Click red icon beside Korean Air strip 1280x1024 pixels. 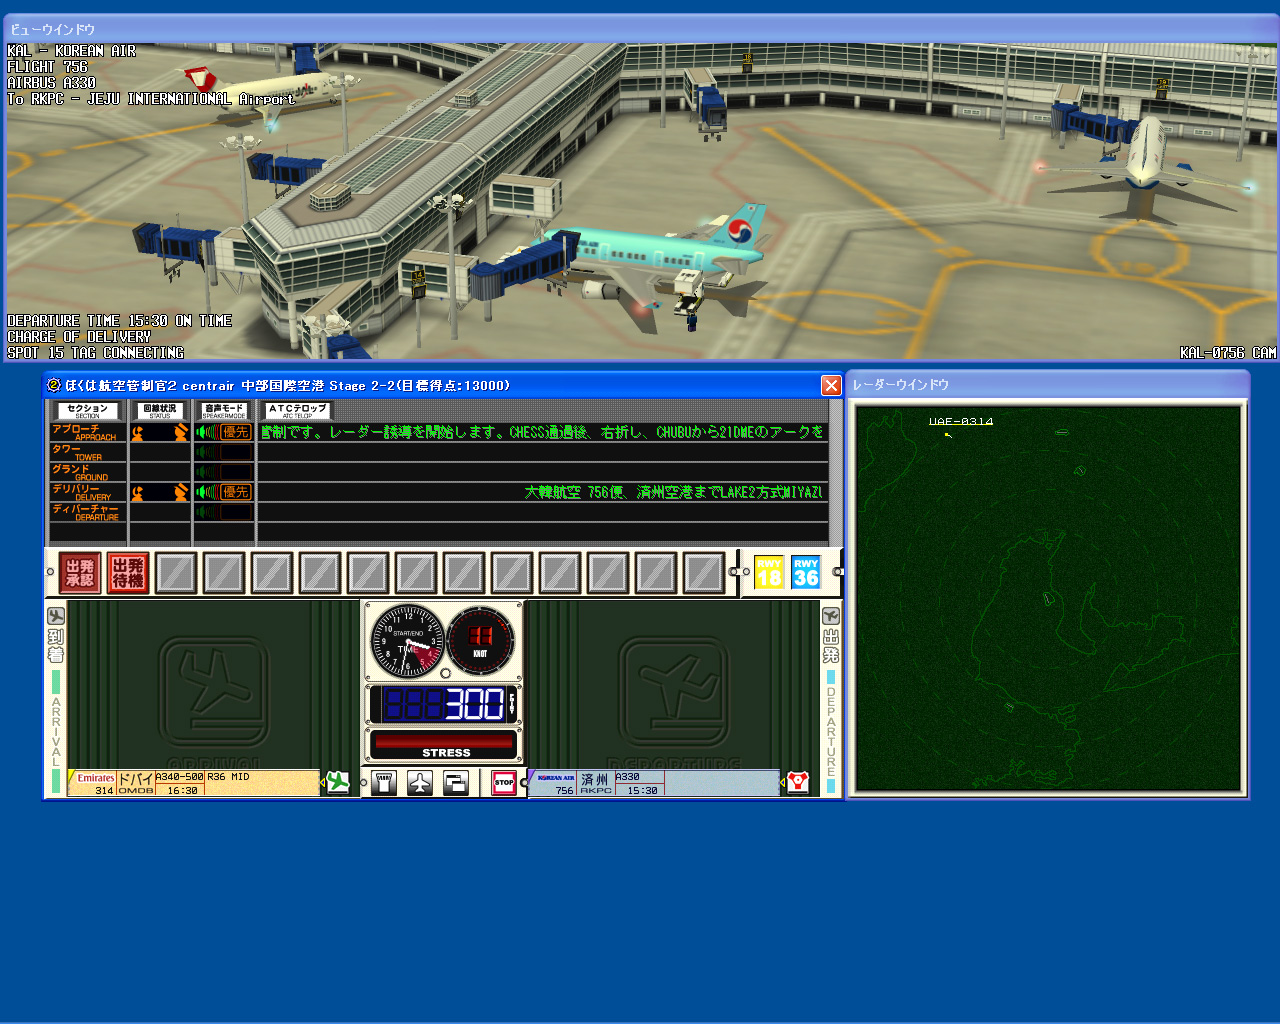point(797,782)
